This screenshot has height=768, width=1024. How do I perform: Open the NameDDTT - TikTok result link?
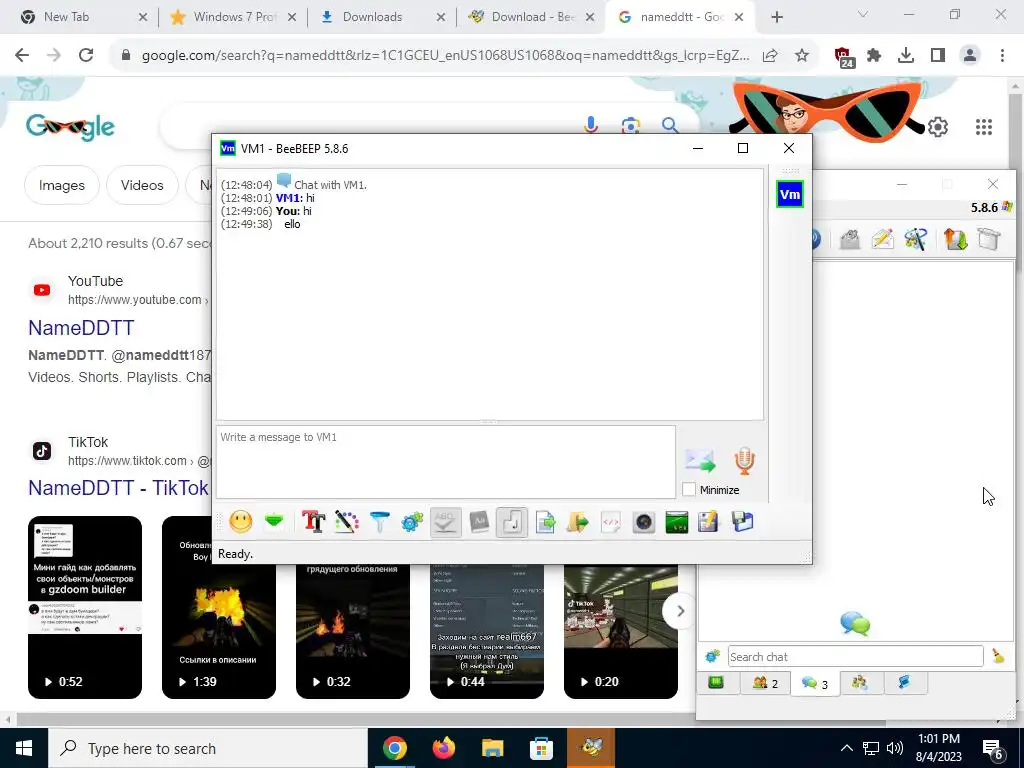pyautogui.click(x=118, y=488)
